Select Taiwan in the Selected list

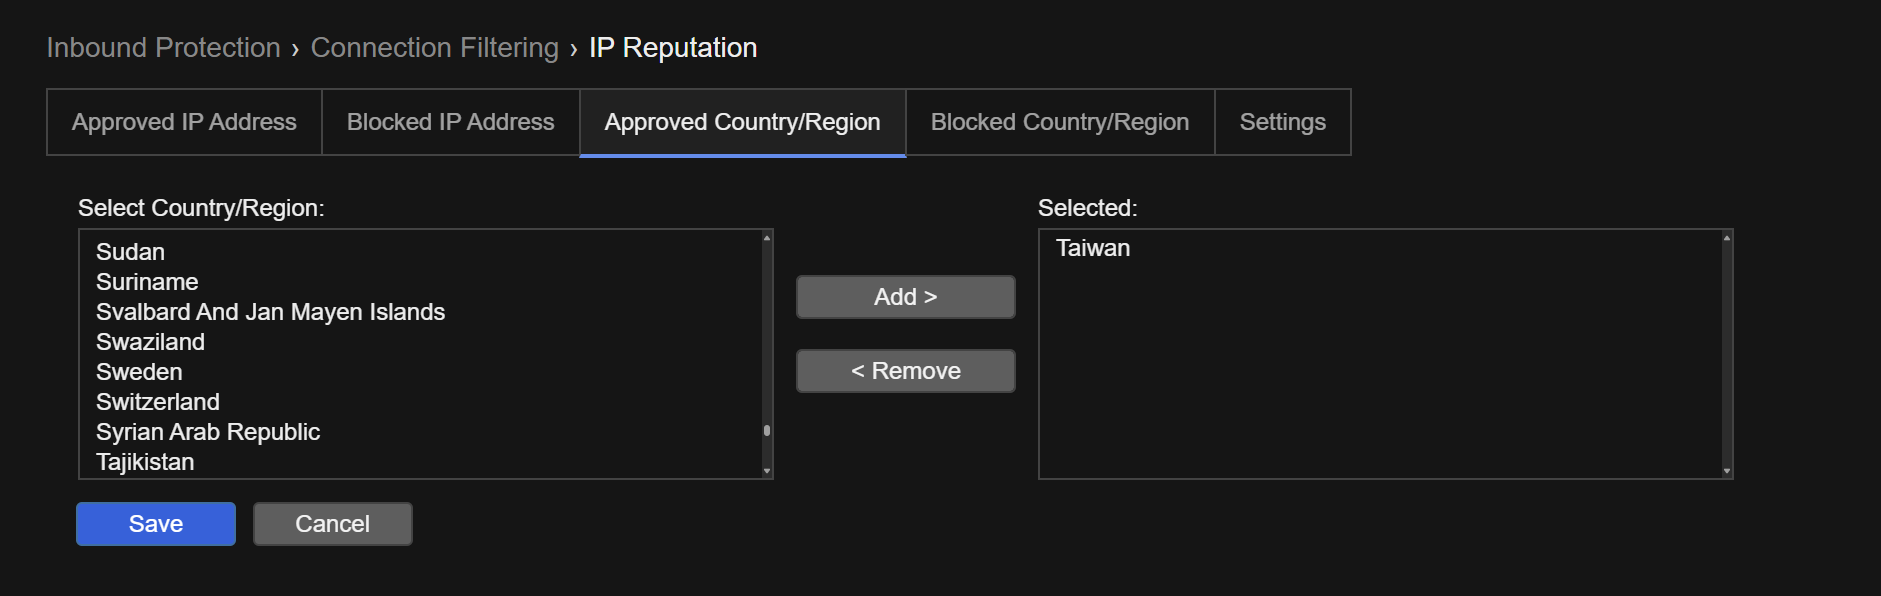tap(1093, 248)
